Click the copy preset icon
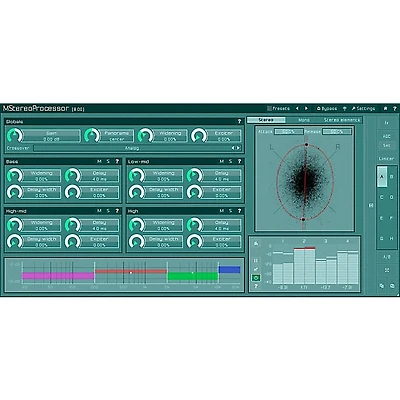 click(x=382, y=286)
